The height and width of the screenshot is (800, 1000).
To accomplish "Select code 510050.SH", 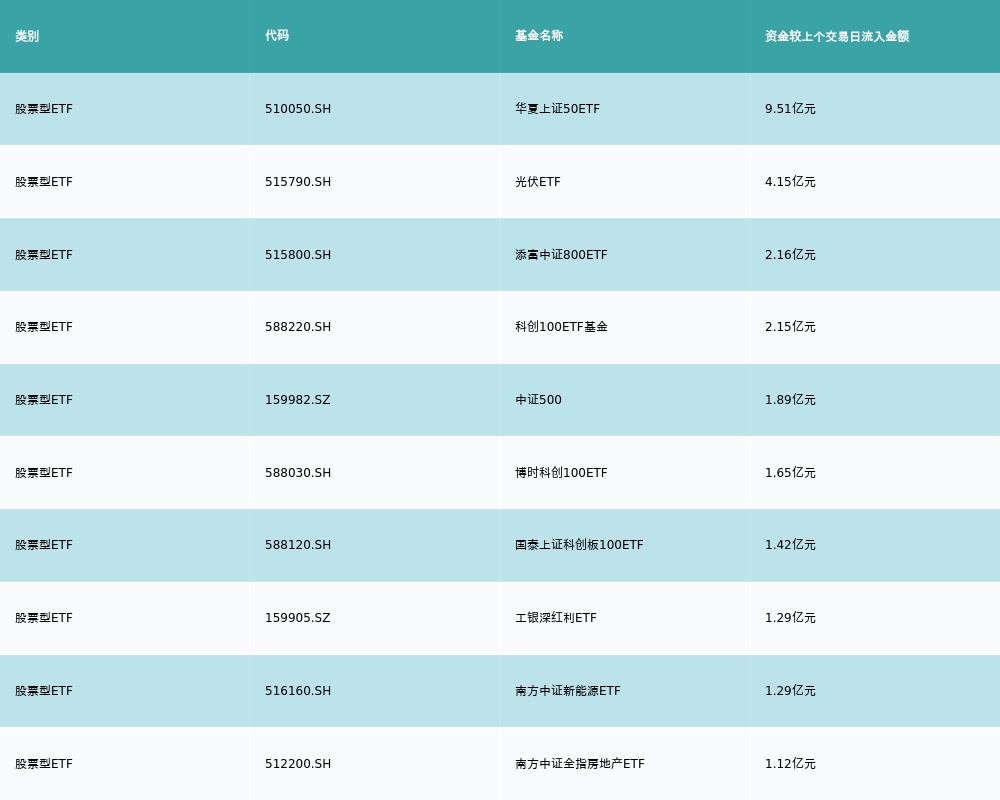I will pos(298,109).
